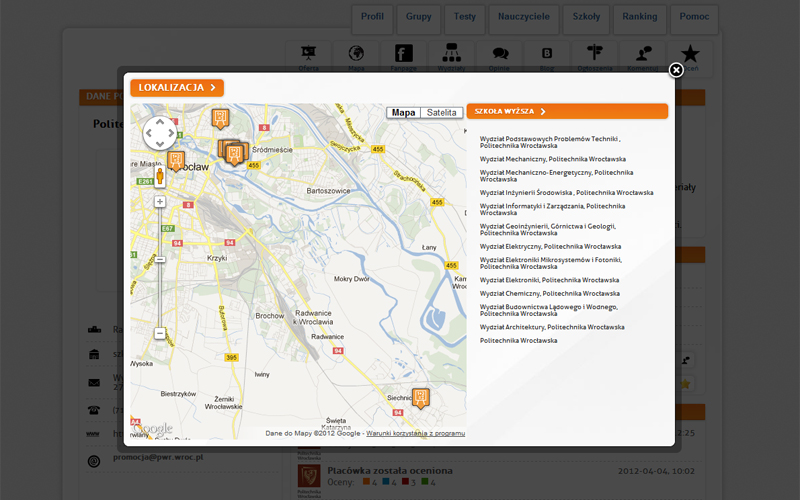Click the map zoom slider handle

(160, 260)
